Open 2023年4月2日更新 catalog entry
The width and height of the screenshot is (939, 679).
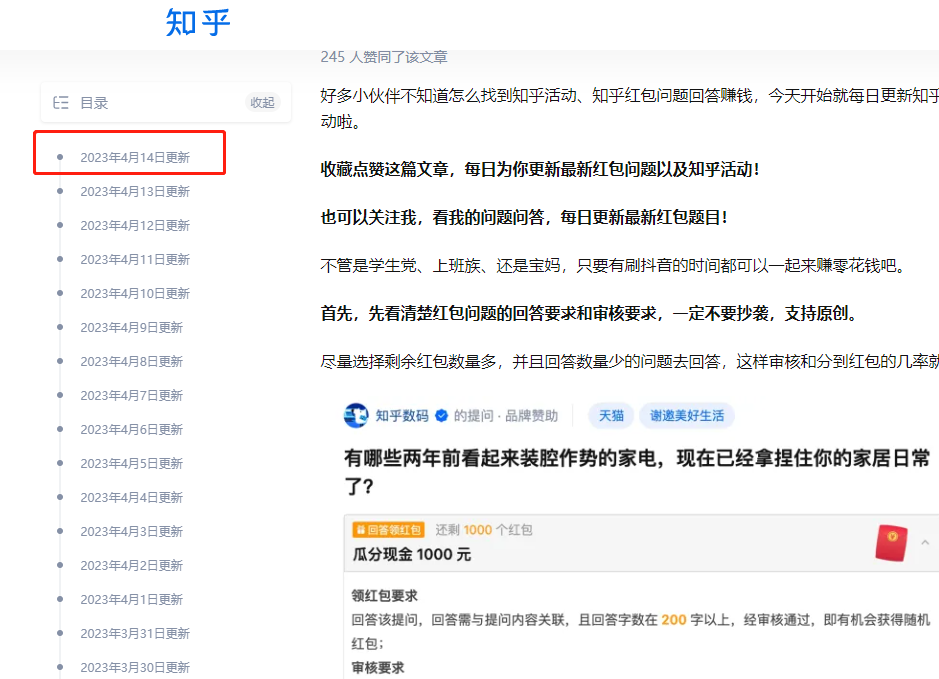[x=131, y=566]
